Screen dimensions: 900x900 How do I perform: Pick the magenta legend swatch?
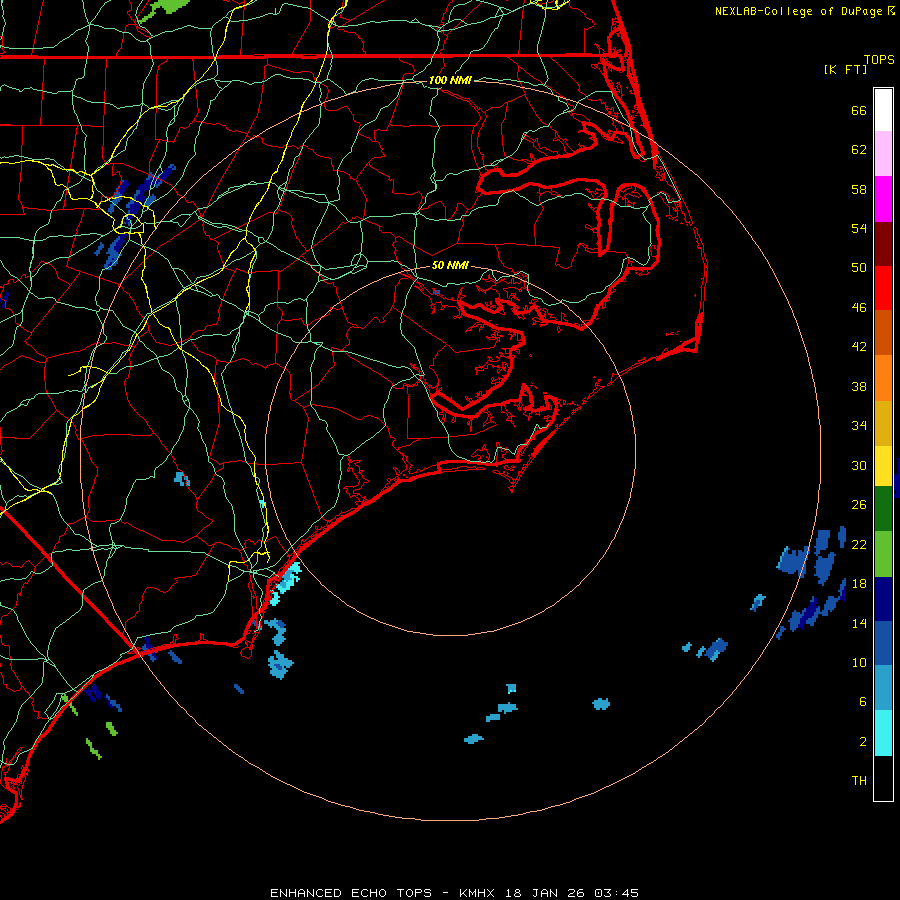point(883,199)
